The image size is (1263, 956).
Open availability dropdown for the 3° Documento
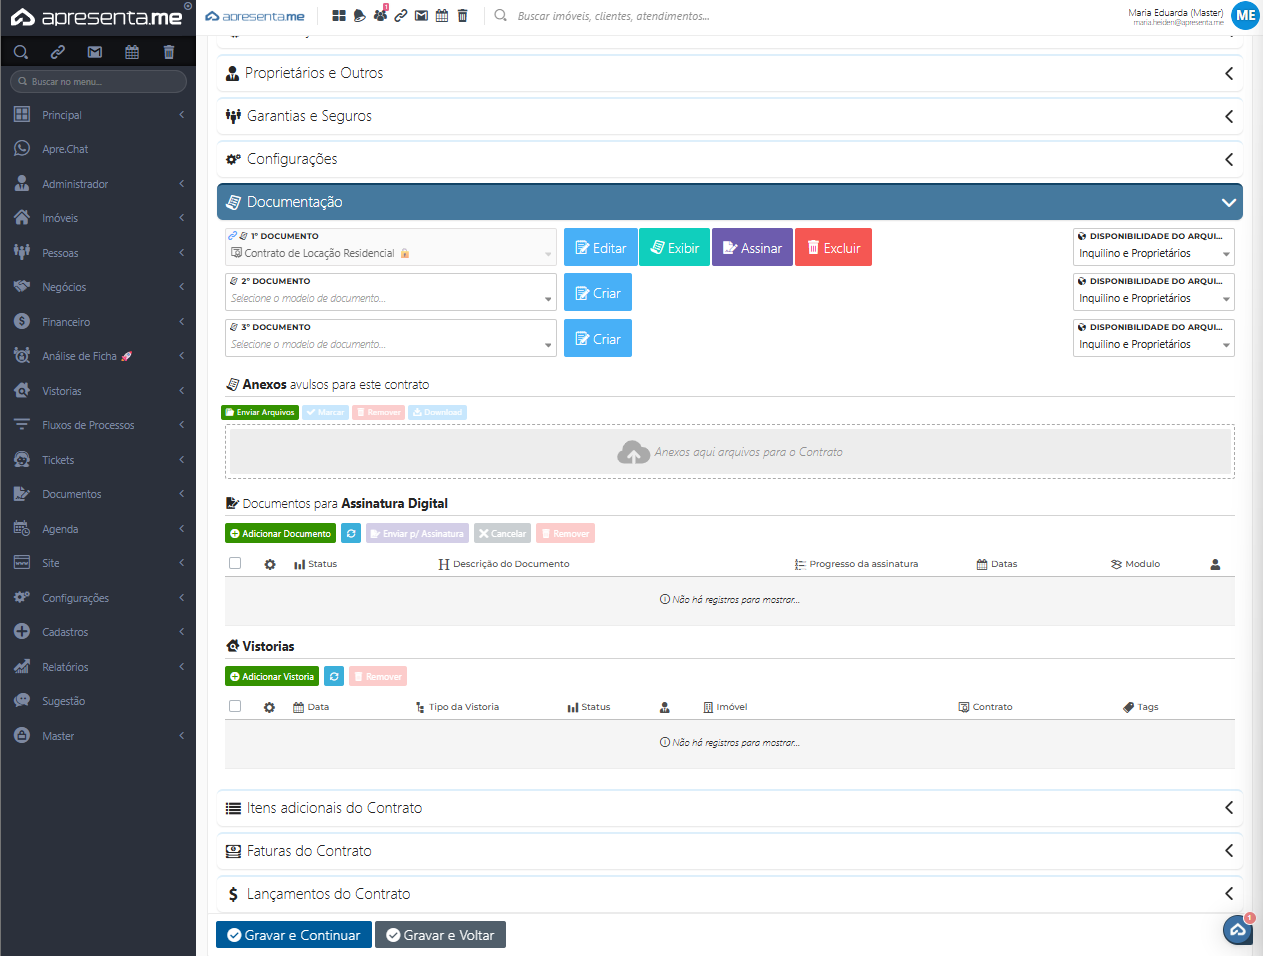tap(1154, 344)
